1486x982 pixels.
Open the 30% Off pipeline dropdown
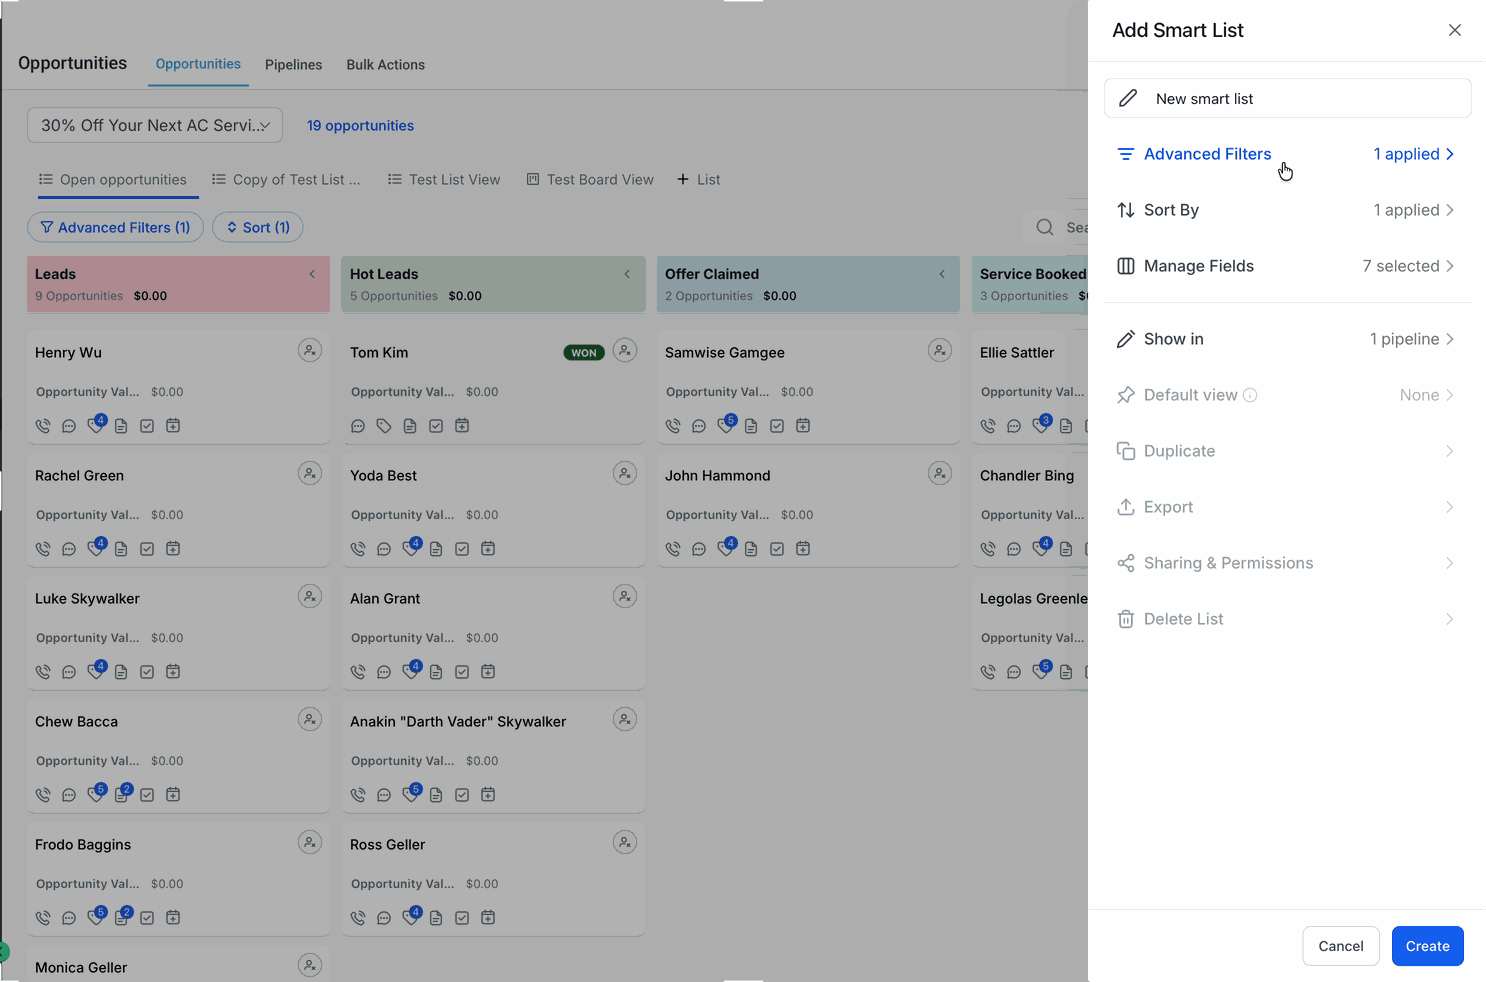pos(155,125)
